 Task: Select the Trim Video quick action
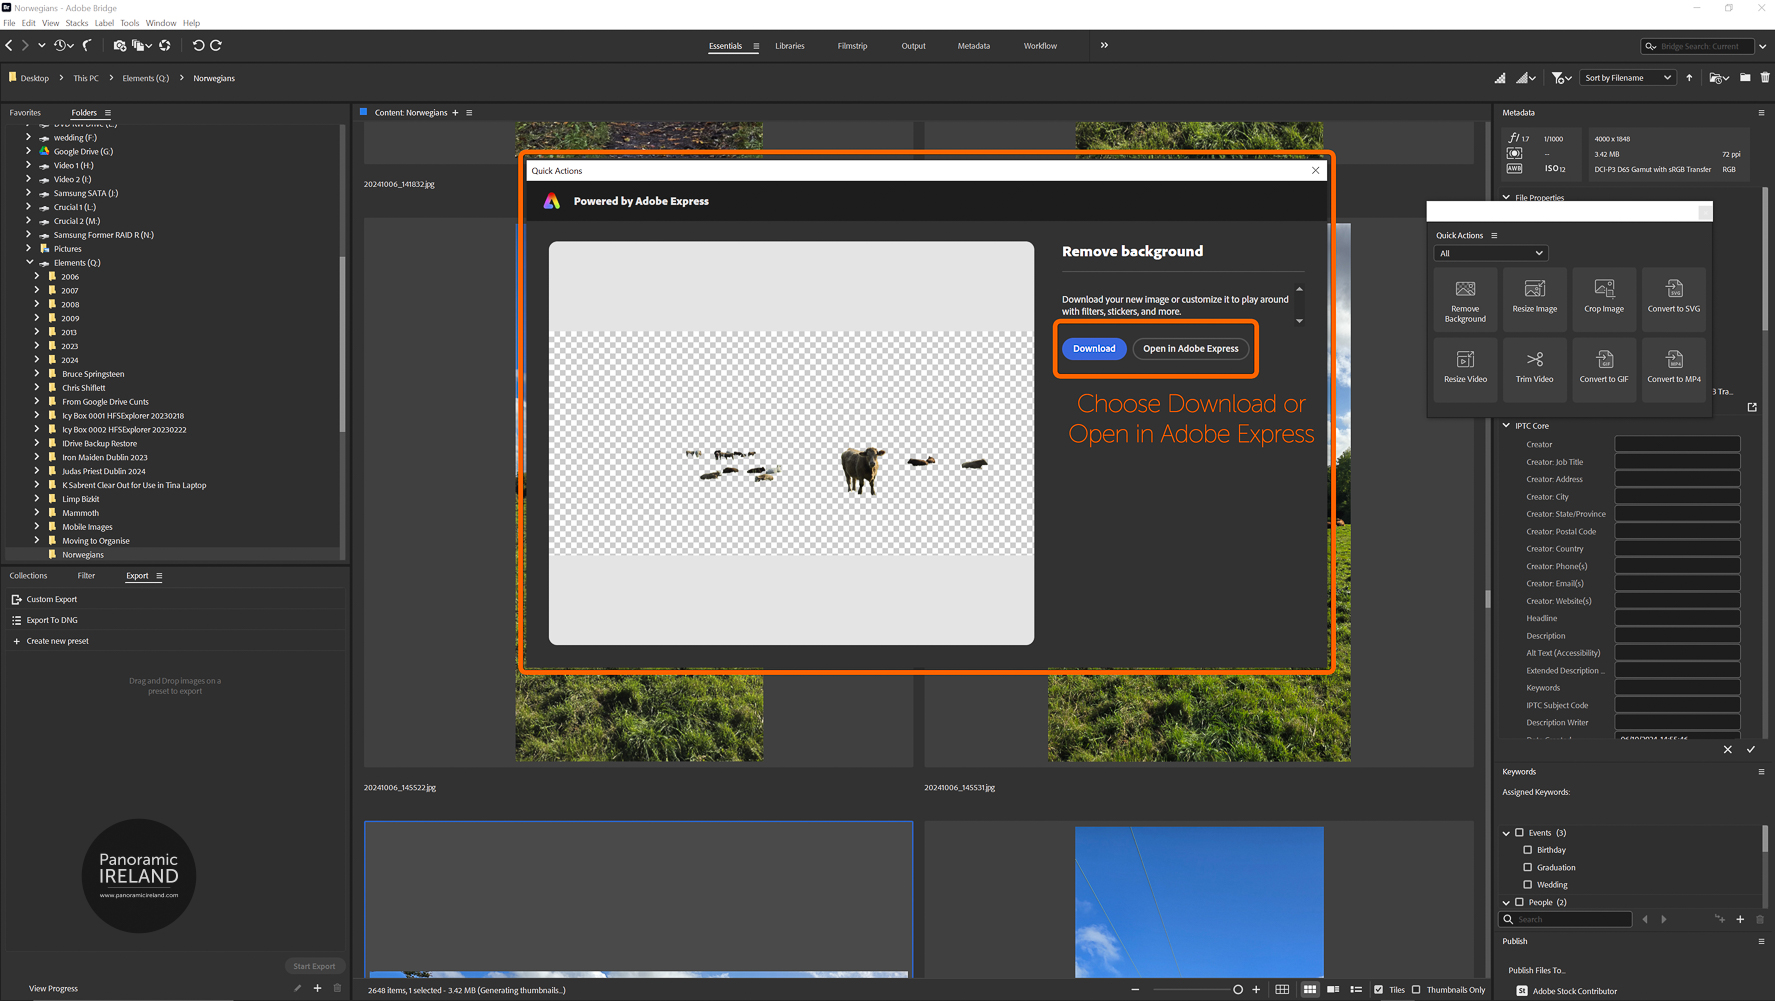[1534, 368]
